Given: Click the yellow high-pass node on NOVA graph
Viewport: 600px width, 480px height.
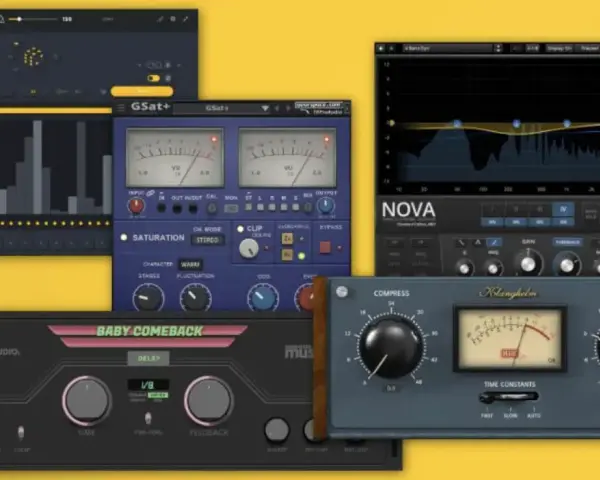Looking at the screenshot, I should click(x=391, y=123).
